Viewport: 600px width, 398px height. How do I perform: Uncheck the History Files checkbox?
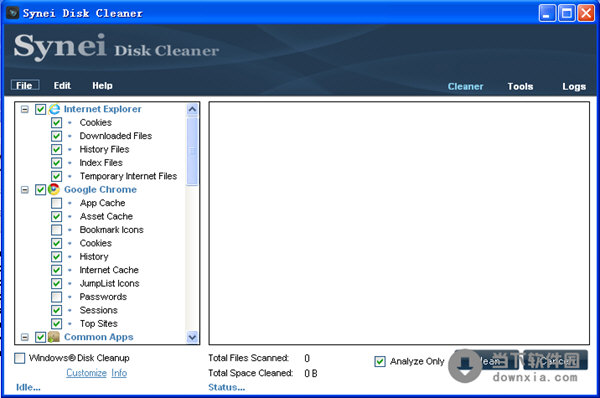tap(57, 149)
